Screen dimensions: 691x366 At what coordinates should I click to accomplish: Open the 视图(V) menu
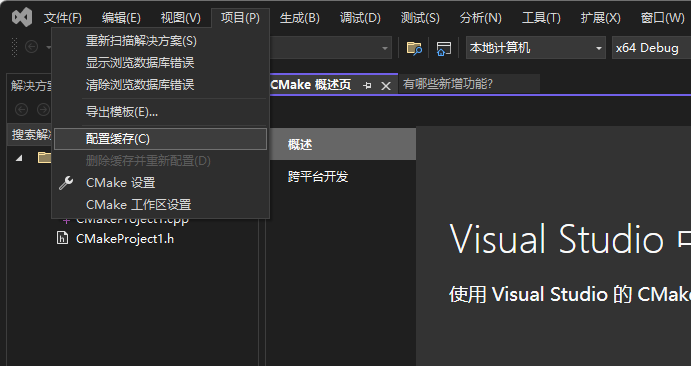[181, 18]
